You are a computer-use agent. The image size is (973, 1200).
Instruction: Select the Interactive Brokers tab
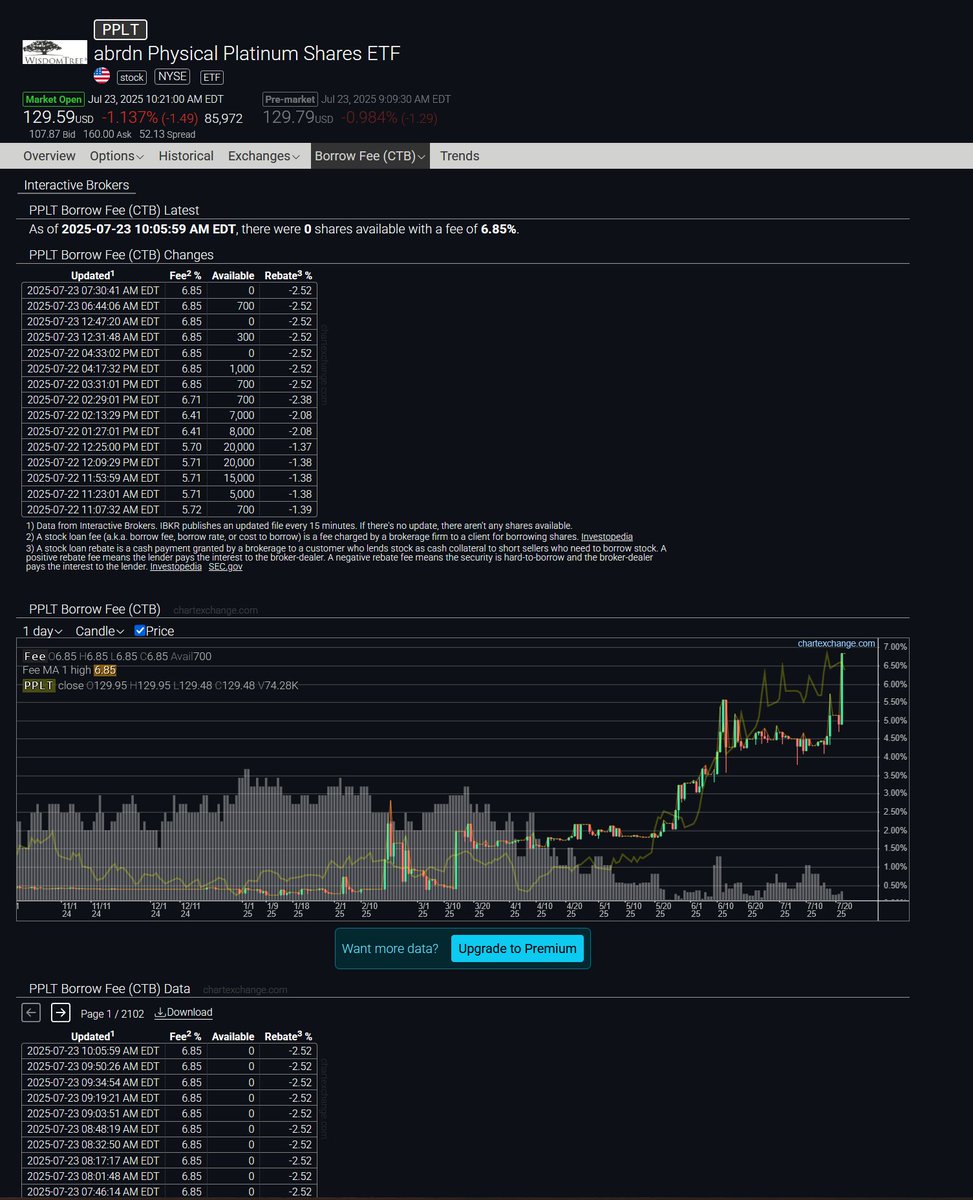click(x=76, y=185)
